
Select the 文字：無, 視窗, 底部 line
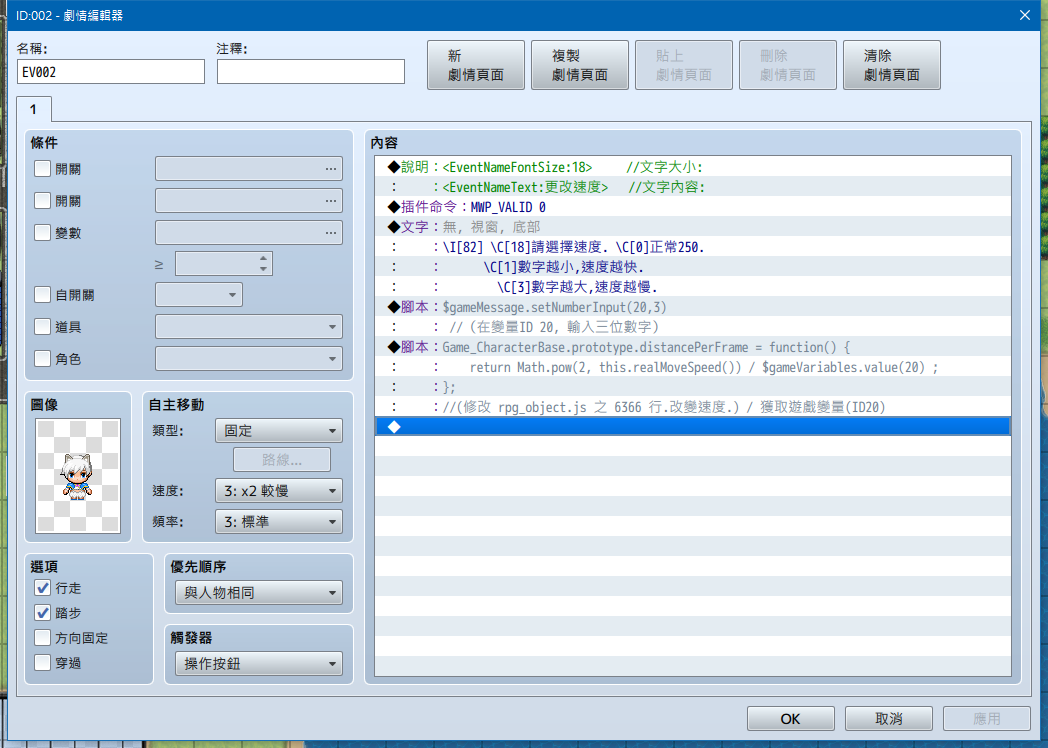click(692, 227)
